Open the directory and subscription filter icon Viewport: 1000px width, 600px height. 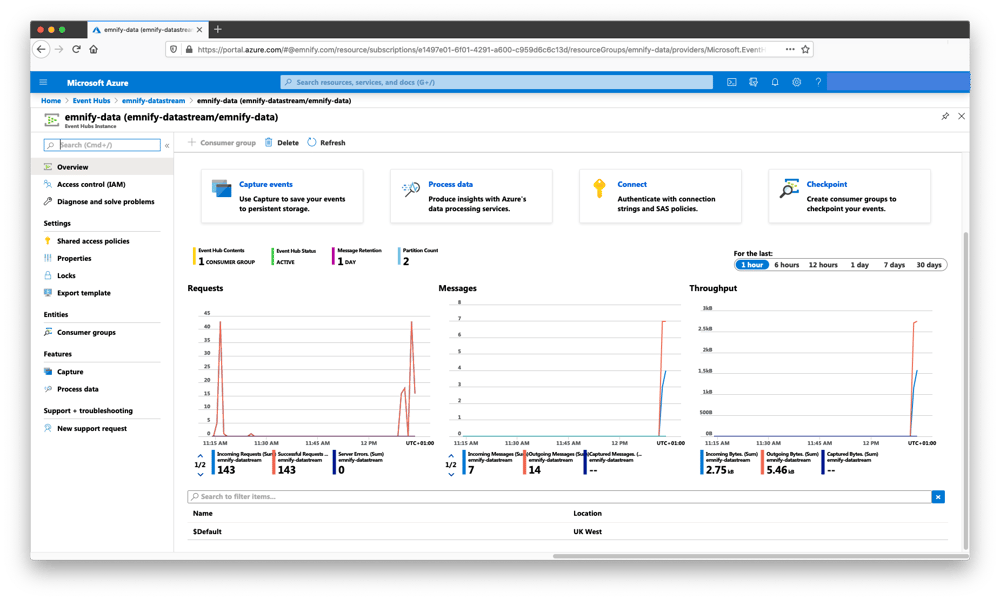click(x=753, y=82)
